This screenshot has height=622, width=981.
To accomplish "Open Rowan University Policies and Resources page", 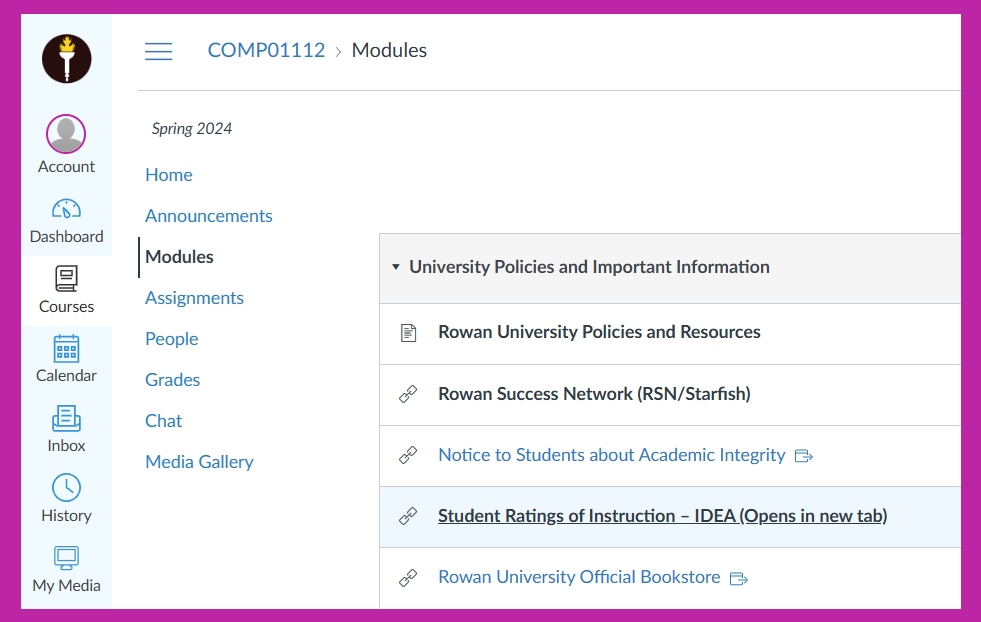I will coord(599,332).
